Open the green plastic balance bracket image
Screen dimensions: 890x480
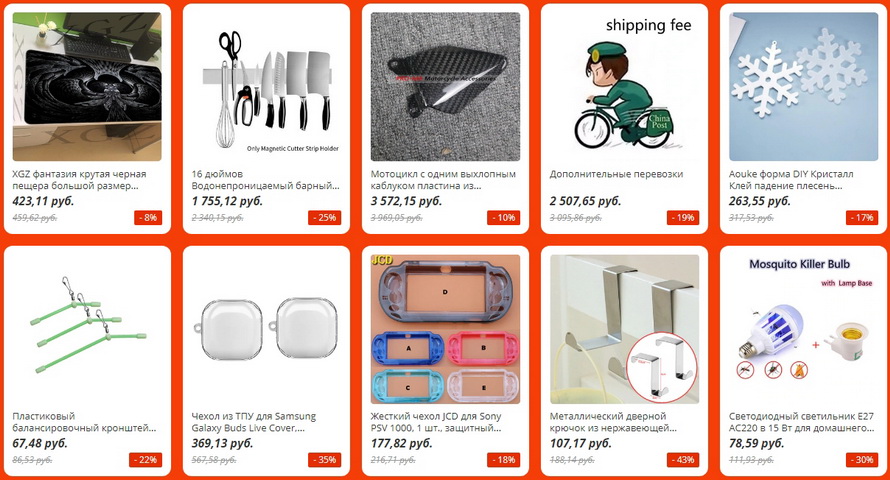(x=87, y=329)
